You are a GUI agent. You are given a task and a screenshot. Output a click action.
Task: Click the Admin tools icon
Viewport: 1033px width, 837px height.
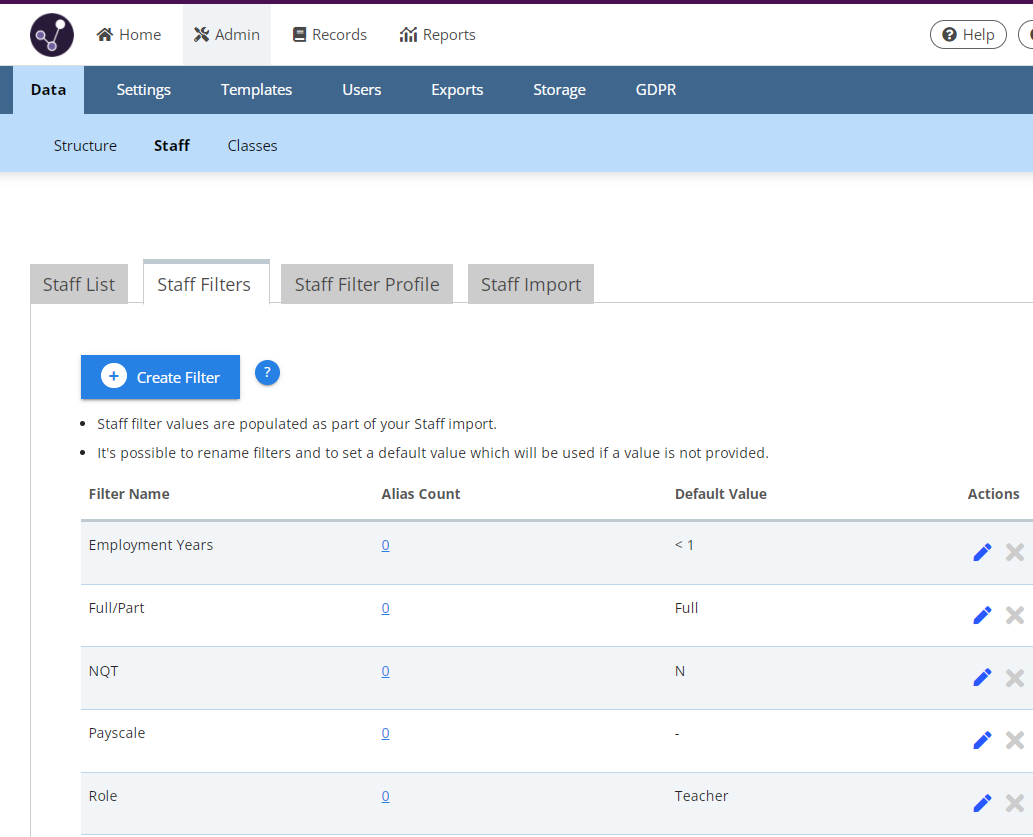[x=202, y=34]
